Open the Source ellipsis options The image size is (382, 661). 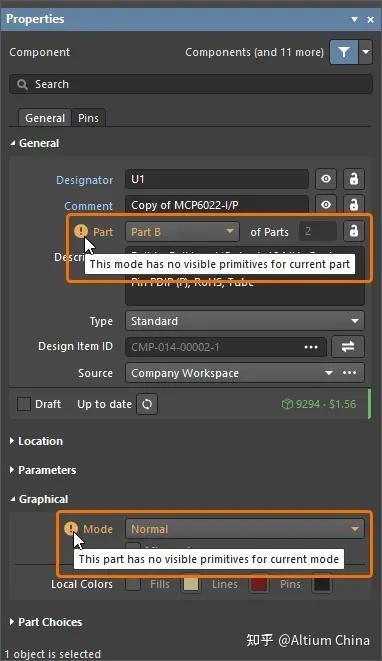coord(350,373)
